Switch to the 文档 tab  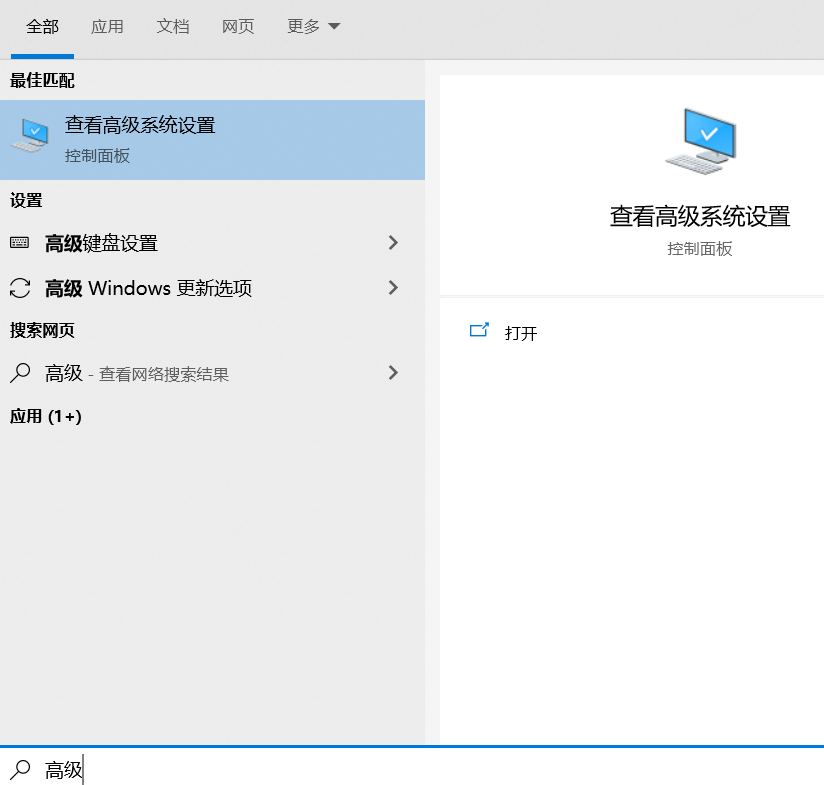[x=173, y=27]
